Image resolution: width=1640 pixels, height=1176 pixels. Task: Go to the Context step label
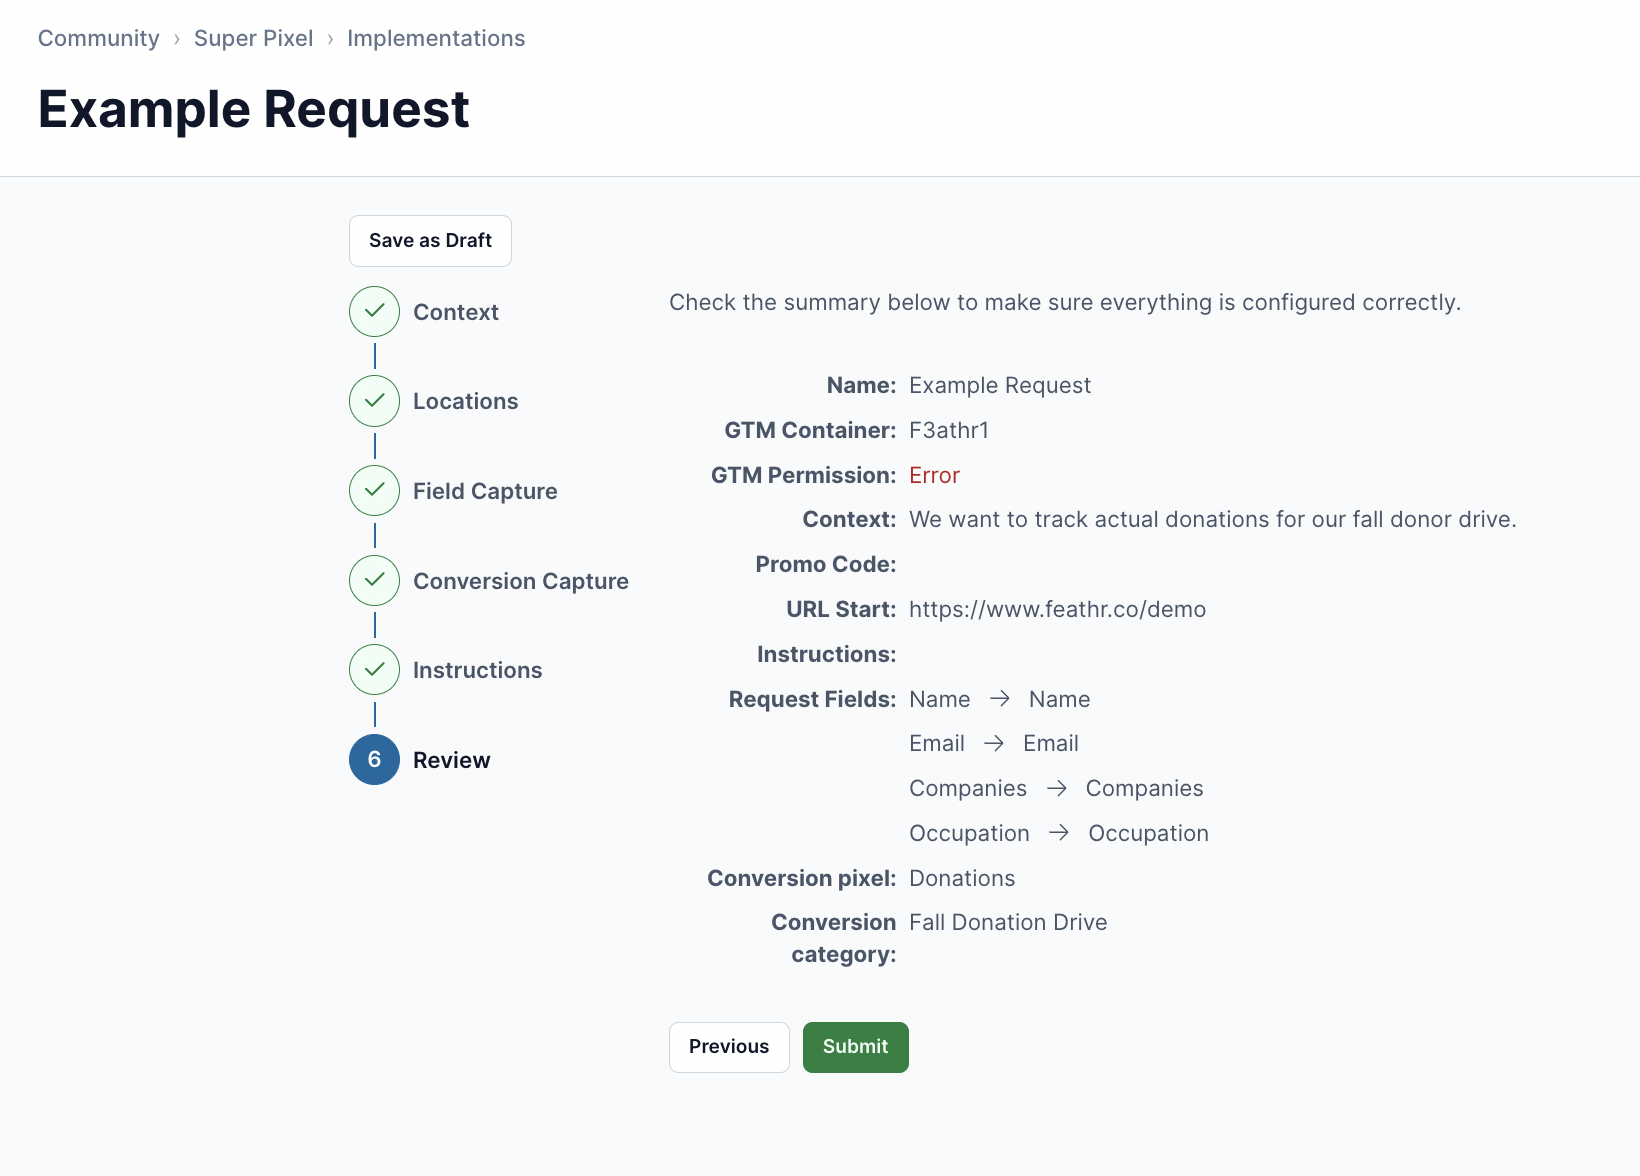456,312
